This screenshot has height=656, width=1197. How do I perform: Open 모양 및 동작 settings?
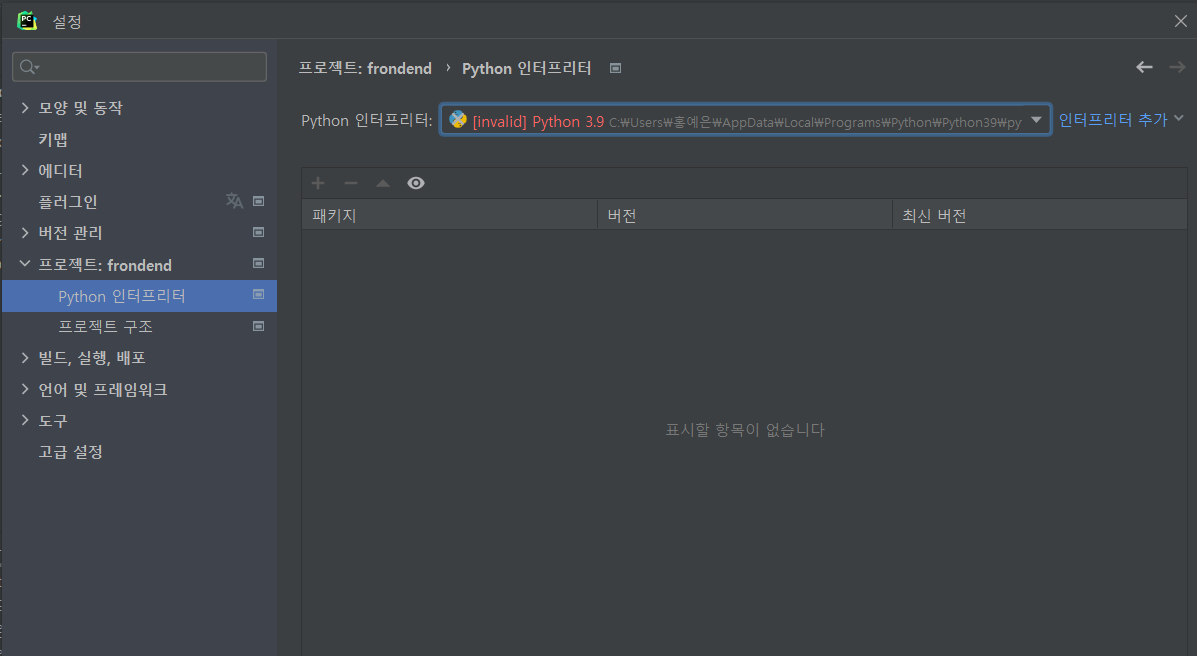[x=80, y=108]
